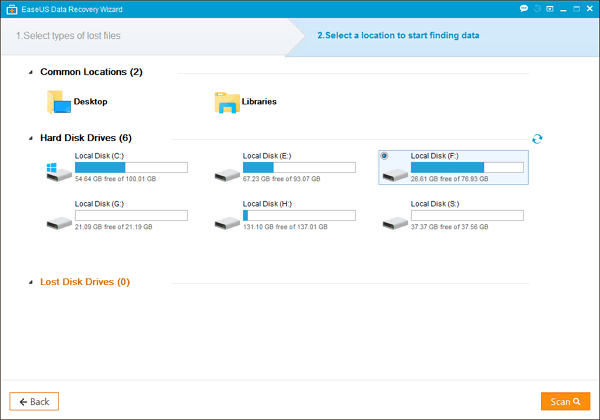Collapse the Hard Disk Drives section
Image resolution: width=600 pixels, height=420 pixels.
click(31, 138)
